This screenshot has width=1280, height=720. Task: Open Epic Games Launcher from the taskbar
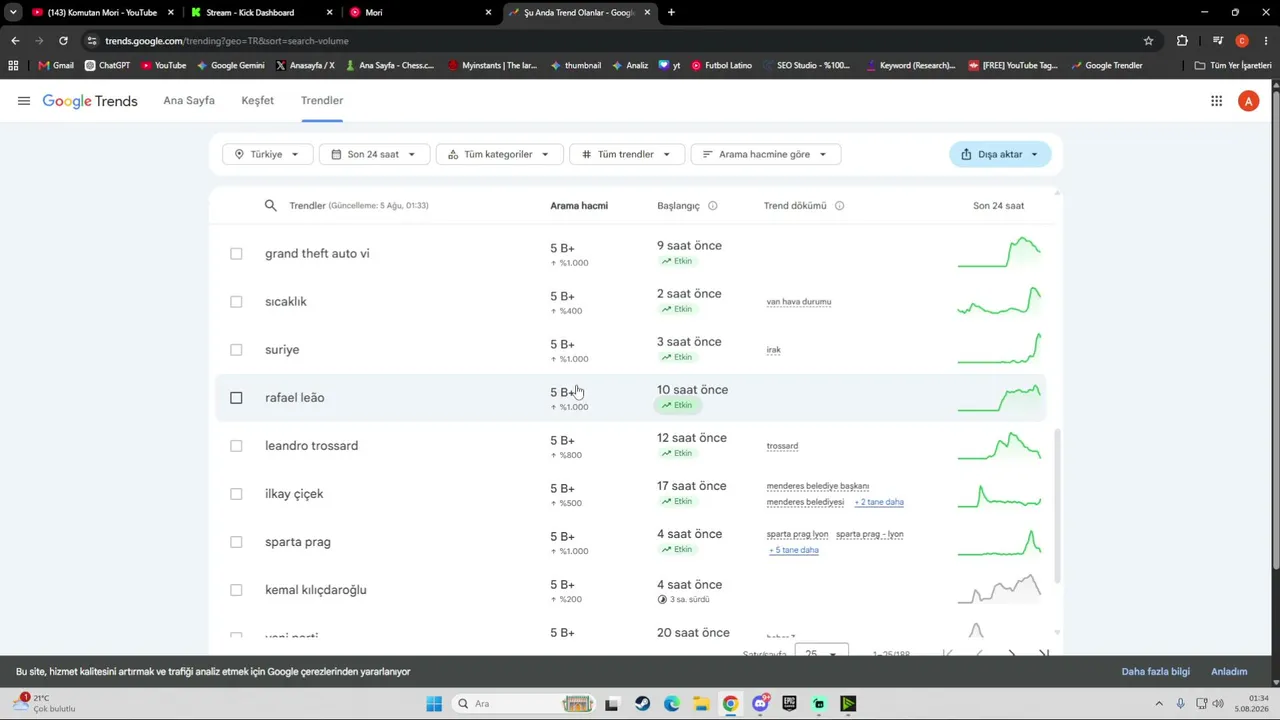pyautogui.click(x=789, y=704)
